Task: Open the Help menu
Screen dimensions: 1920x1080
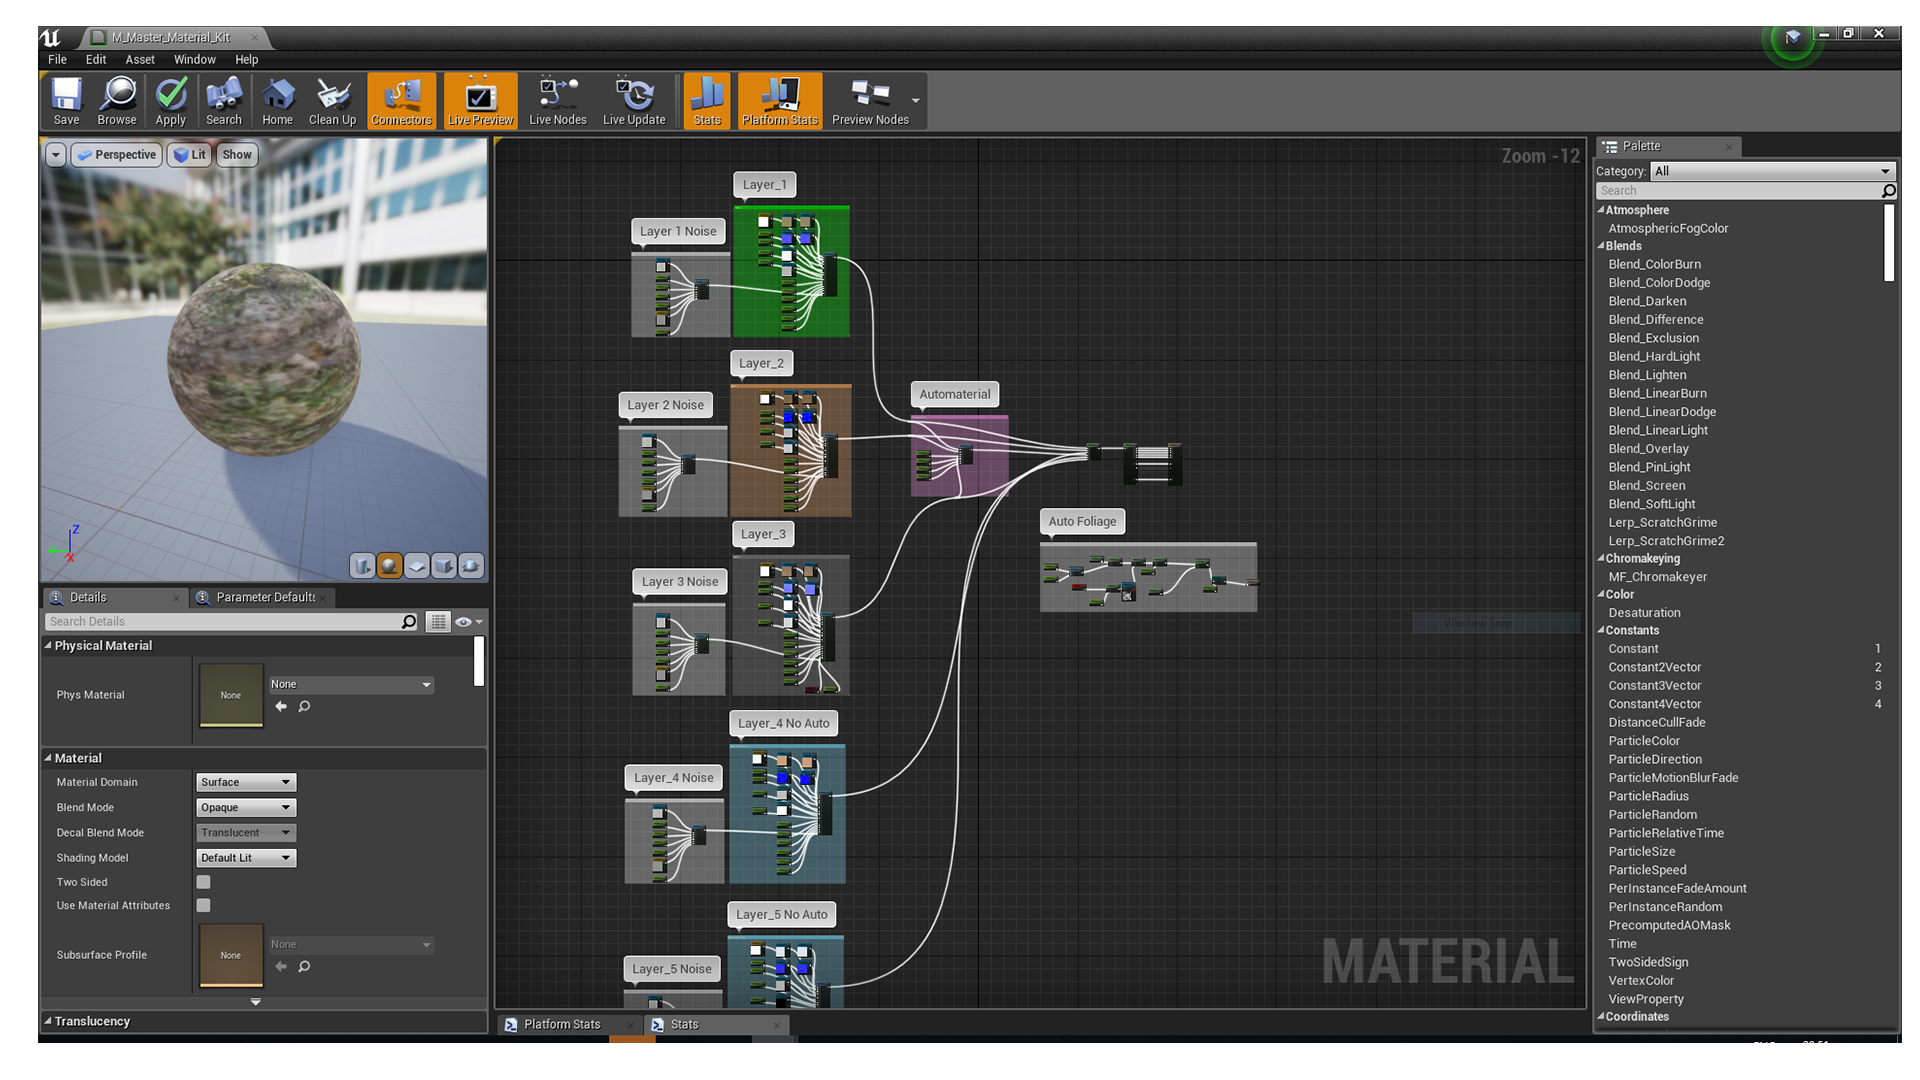Action: click(x=247, y=59)
